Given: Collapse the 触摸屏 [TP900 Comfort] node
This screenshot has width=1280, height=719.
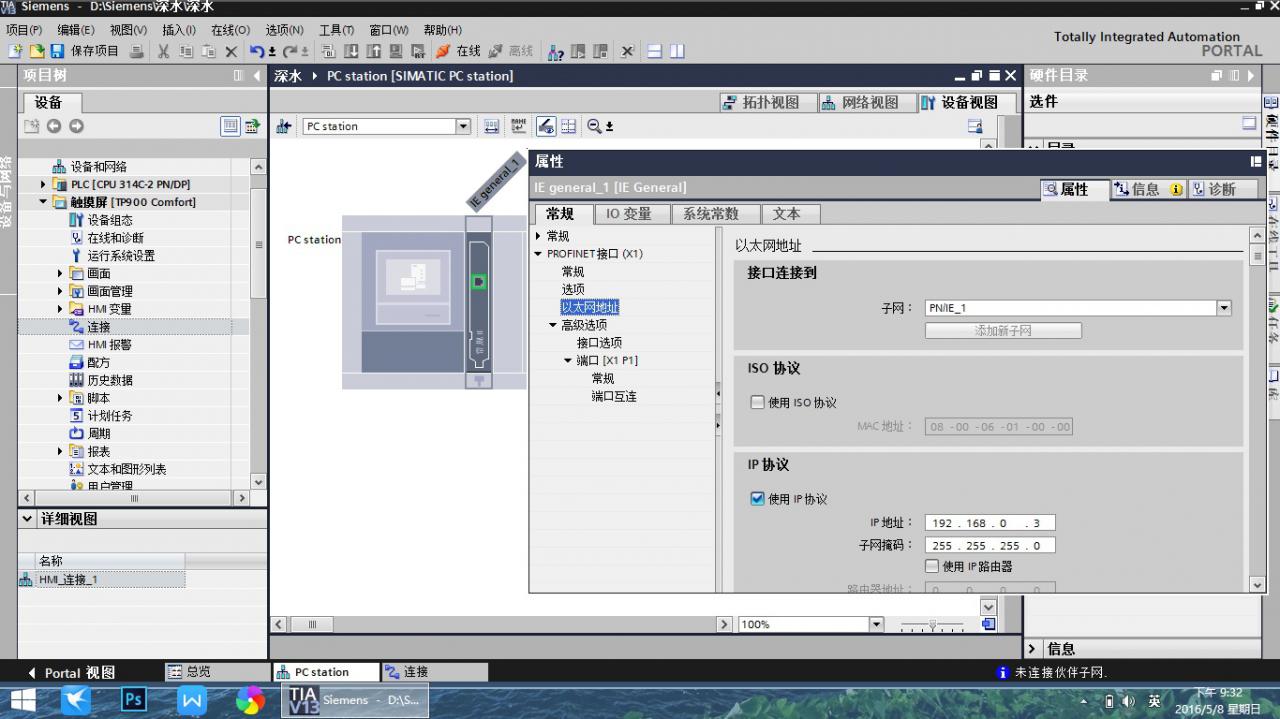Looking at the screenshot, I should [x=43, y=202].
